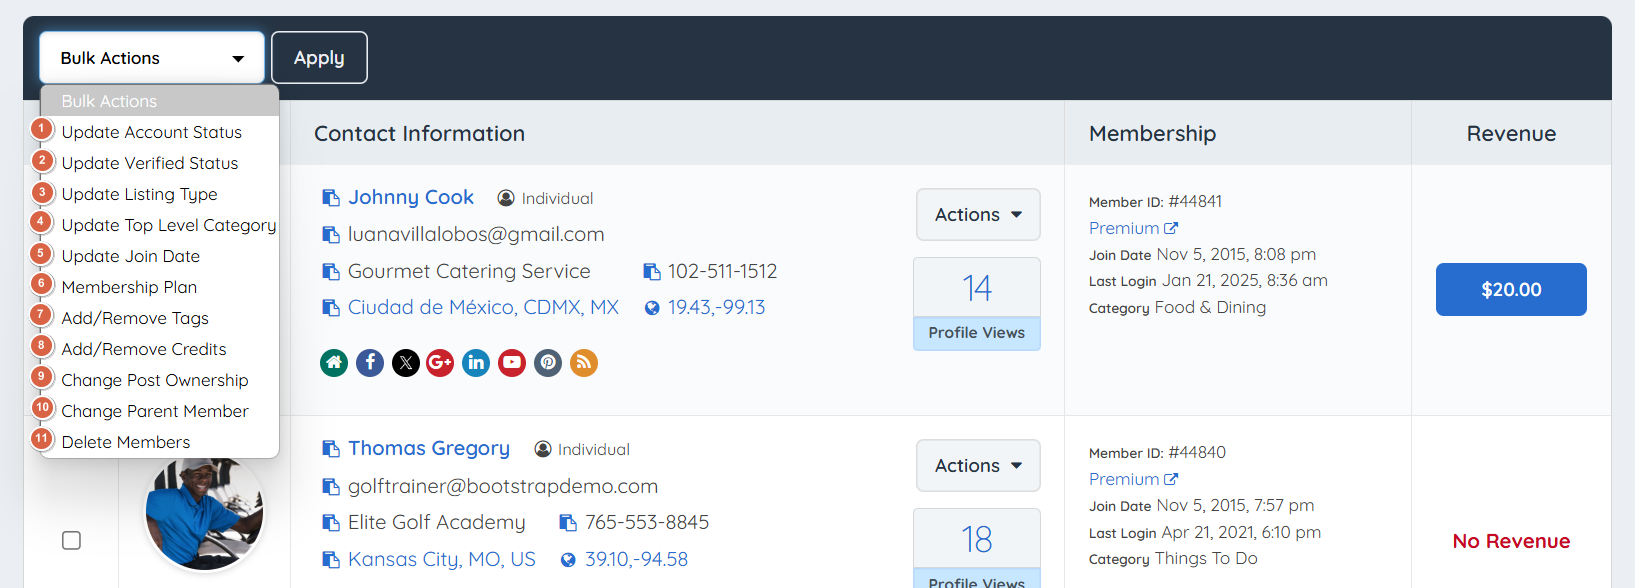This screenshot has height=588, width=1635.
Task: Open Kansas City, MO, US link
Action: 442,559
